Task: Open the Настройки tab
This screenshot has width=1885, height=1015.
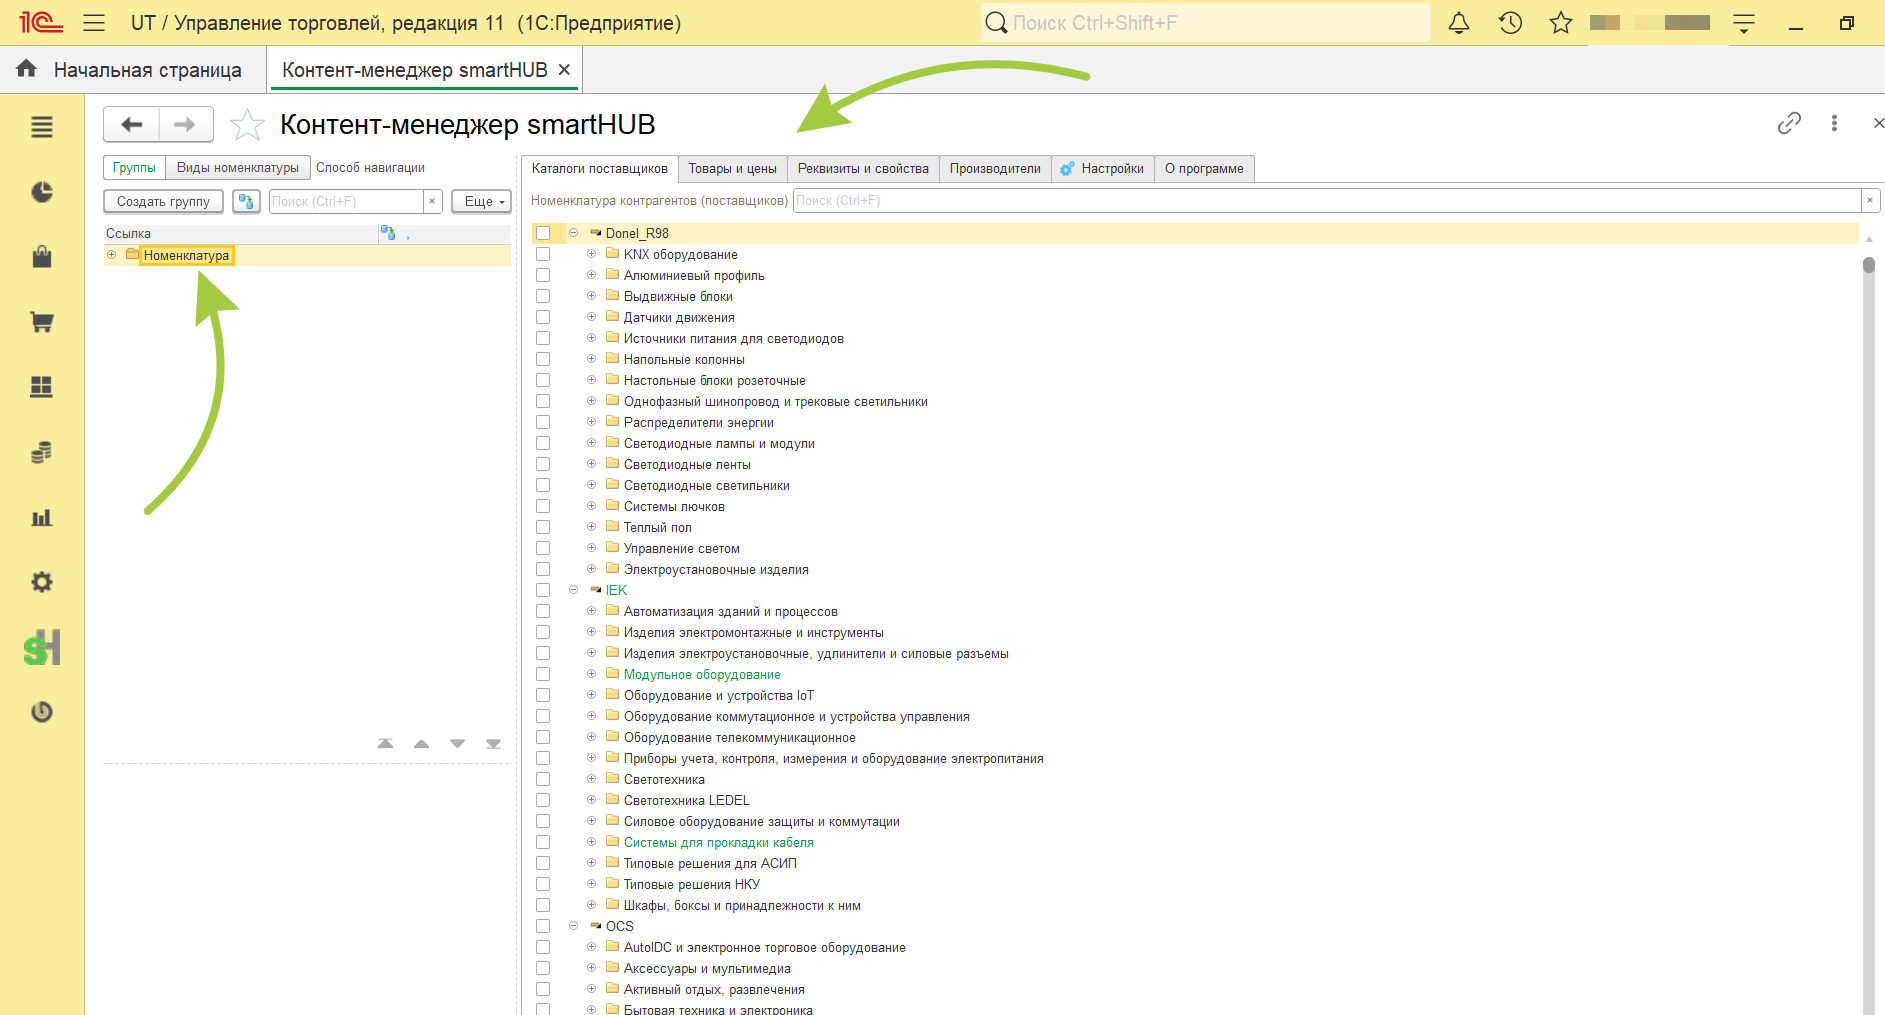Action: [1103, 169]
